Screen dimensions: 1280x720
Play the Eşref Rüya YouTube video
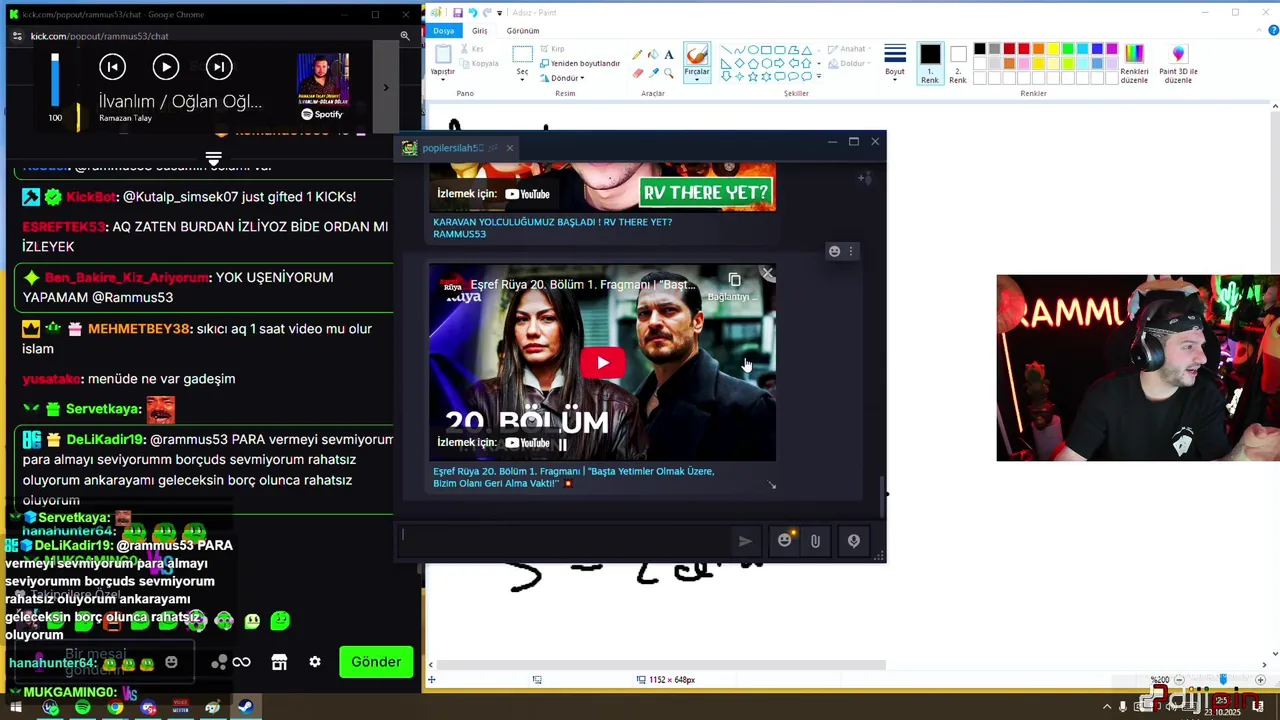(x=602, y=363)
